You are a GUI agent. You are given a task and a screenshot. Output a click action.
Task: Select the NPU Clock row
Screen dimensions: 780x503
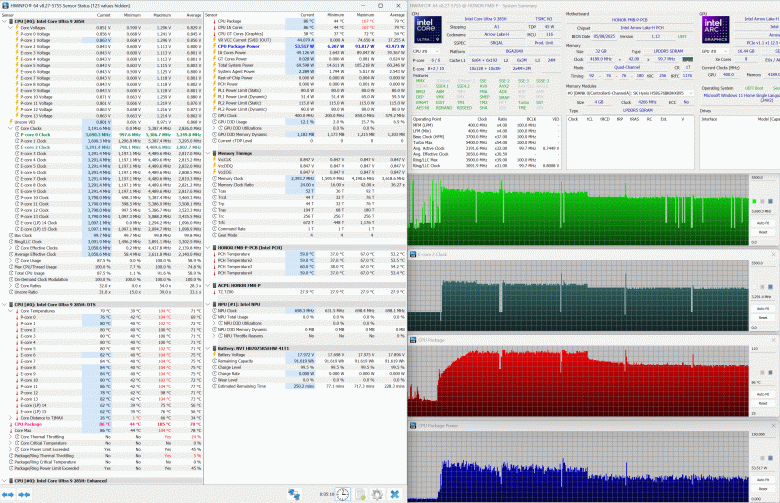click(x=305, y=310)
